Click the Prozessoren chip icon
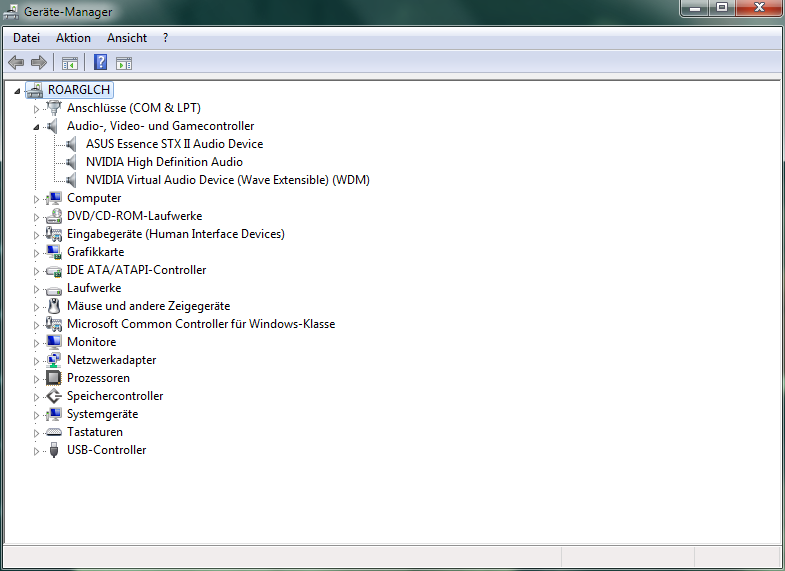The image size is (785, 571). point(53,378)
